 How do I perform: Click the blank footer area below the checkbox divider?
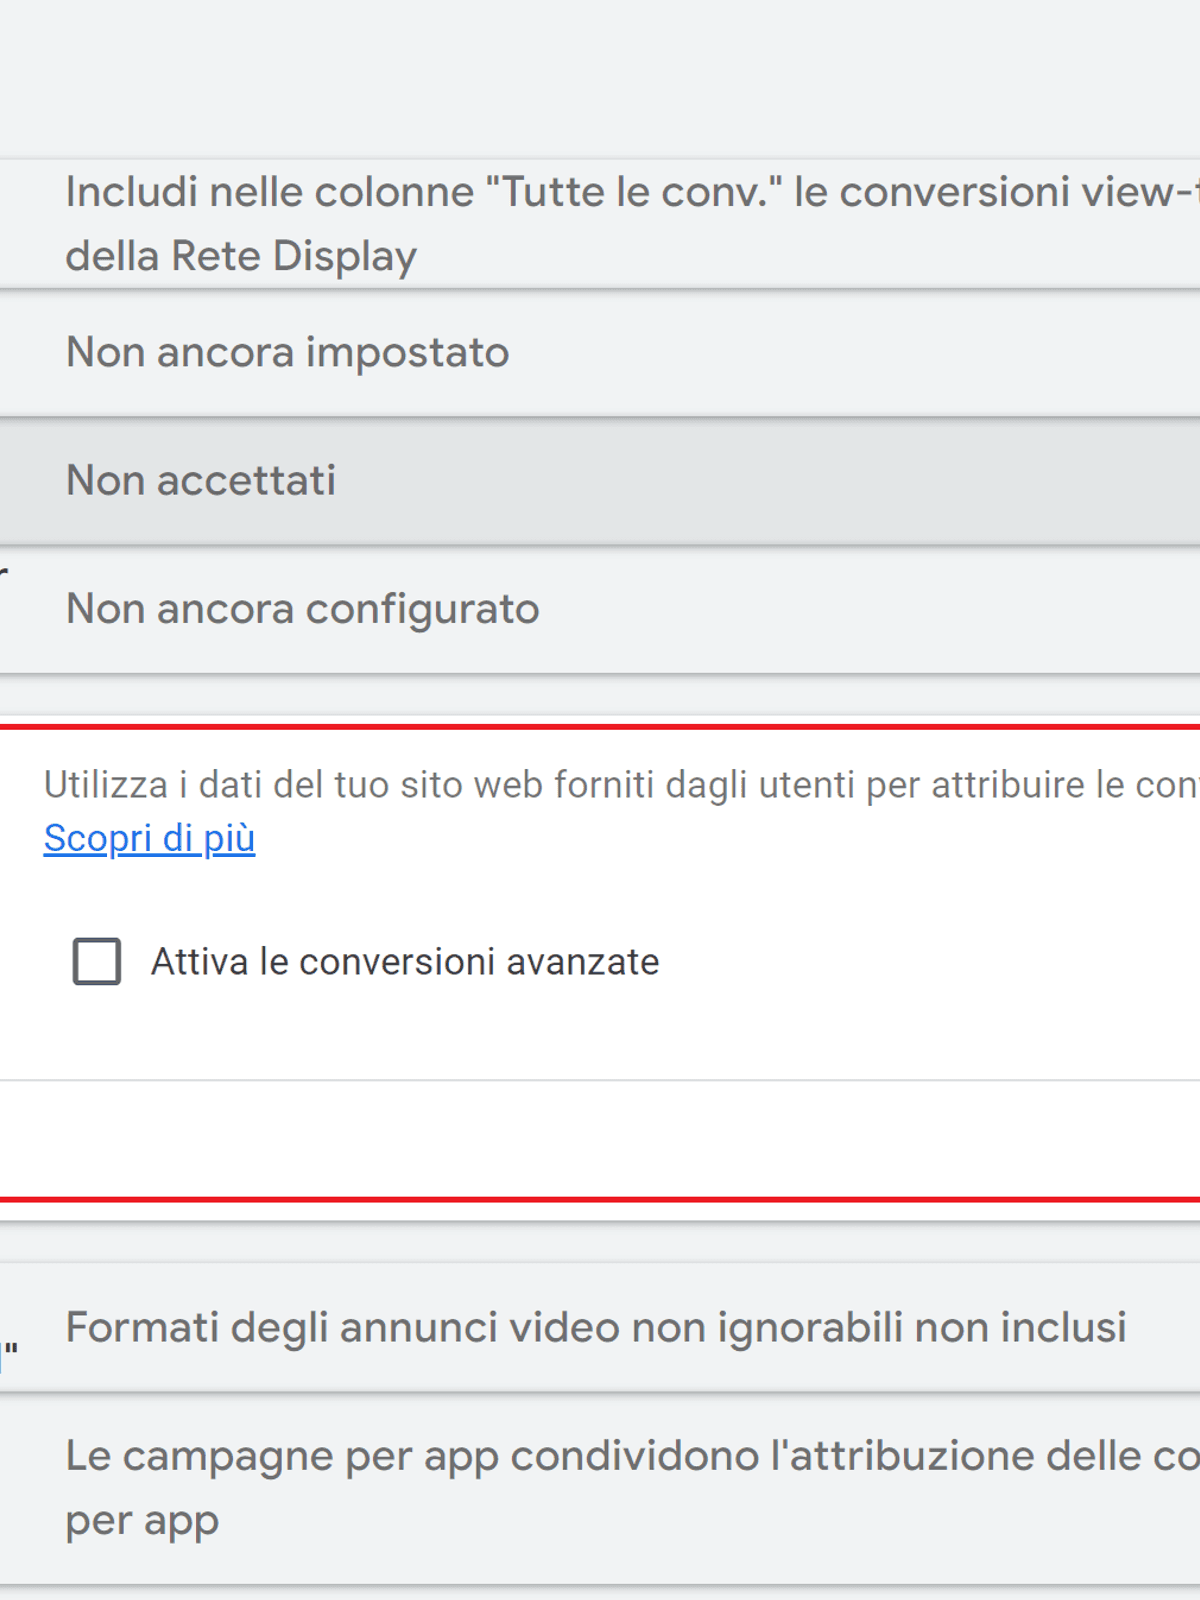[600, 1140]
